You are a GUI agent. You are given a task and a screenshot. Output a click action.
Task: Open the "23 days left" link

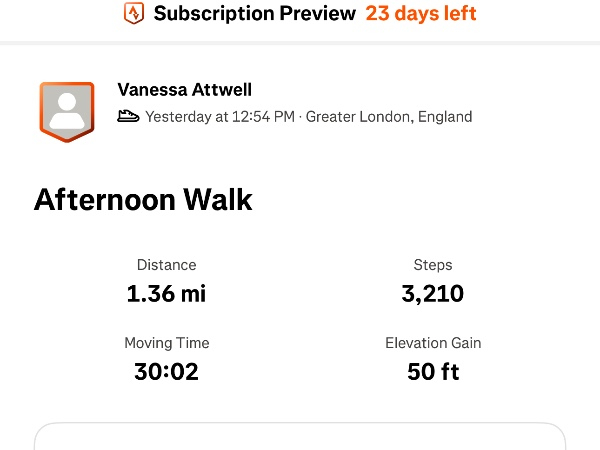point(421,14)
